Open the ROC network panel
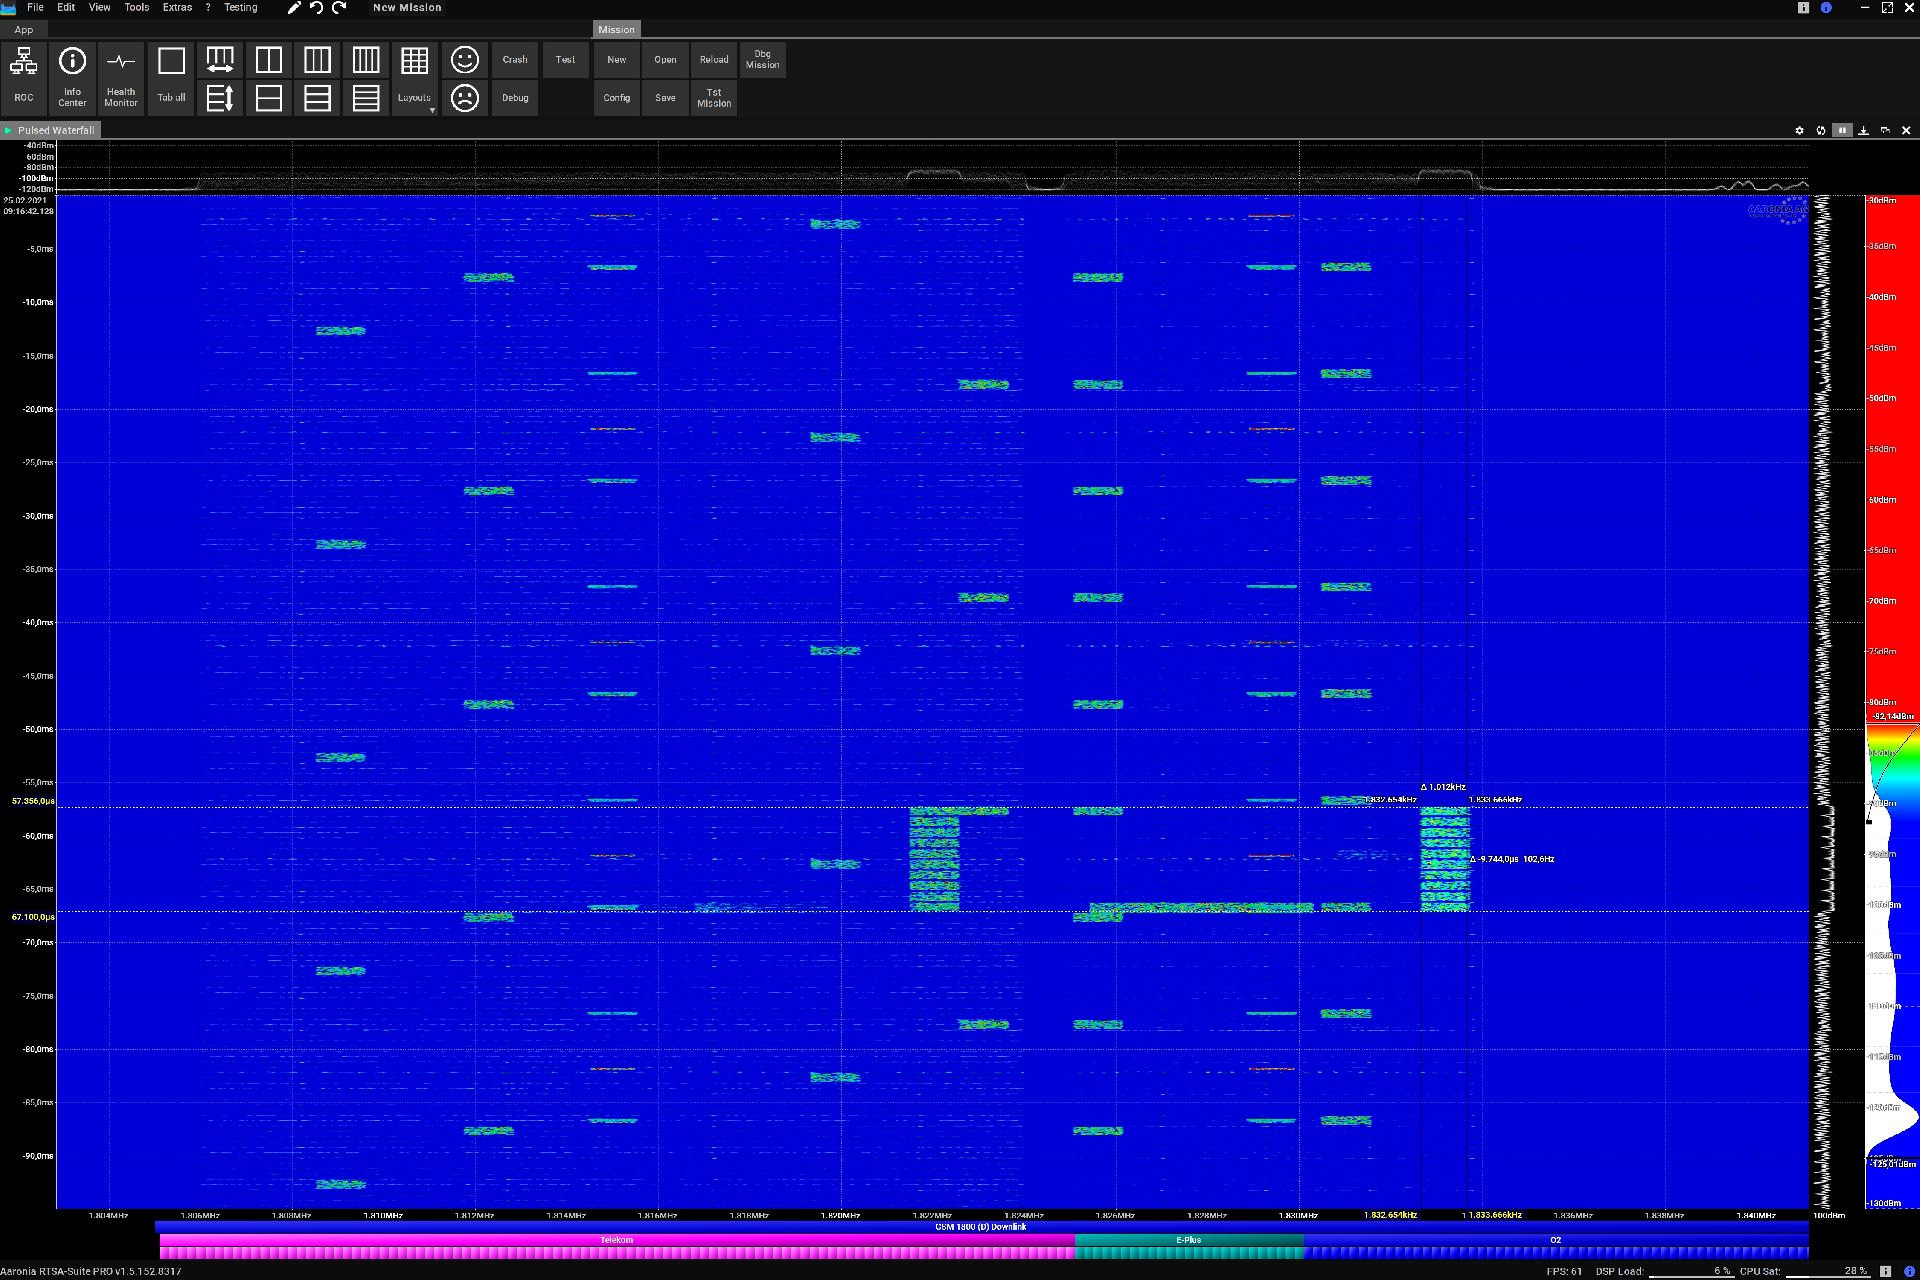 [x=24, y=78]
